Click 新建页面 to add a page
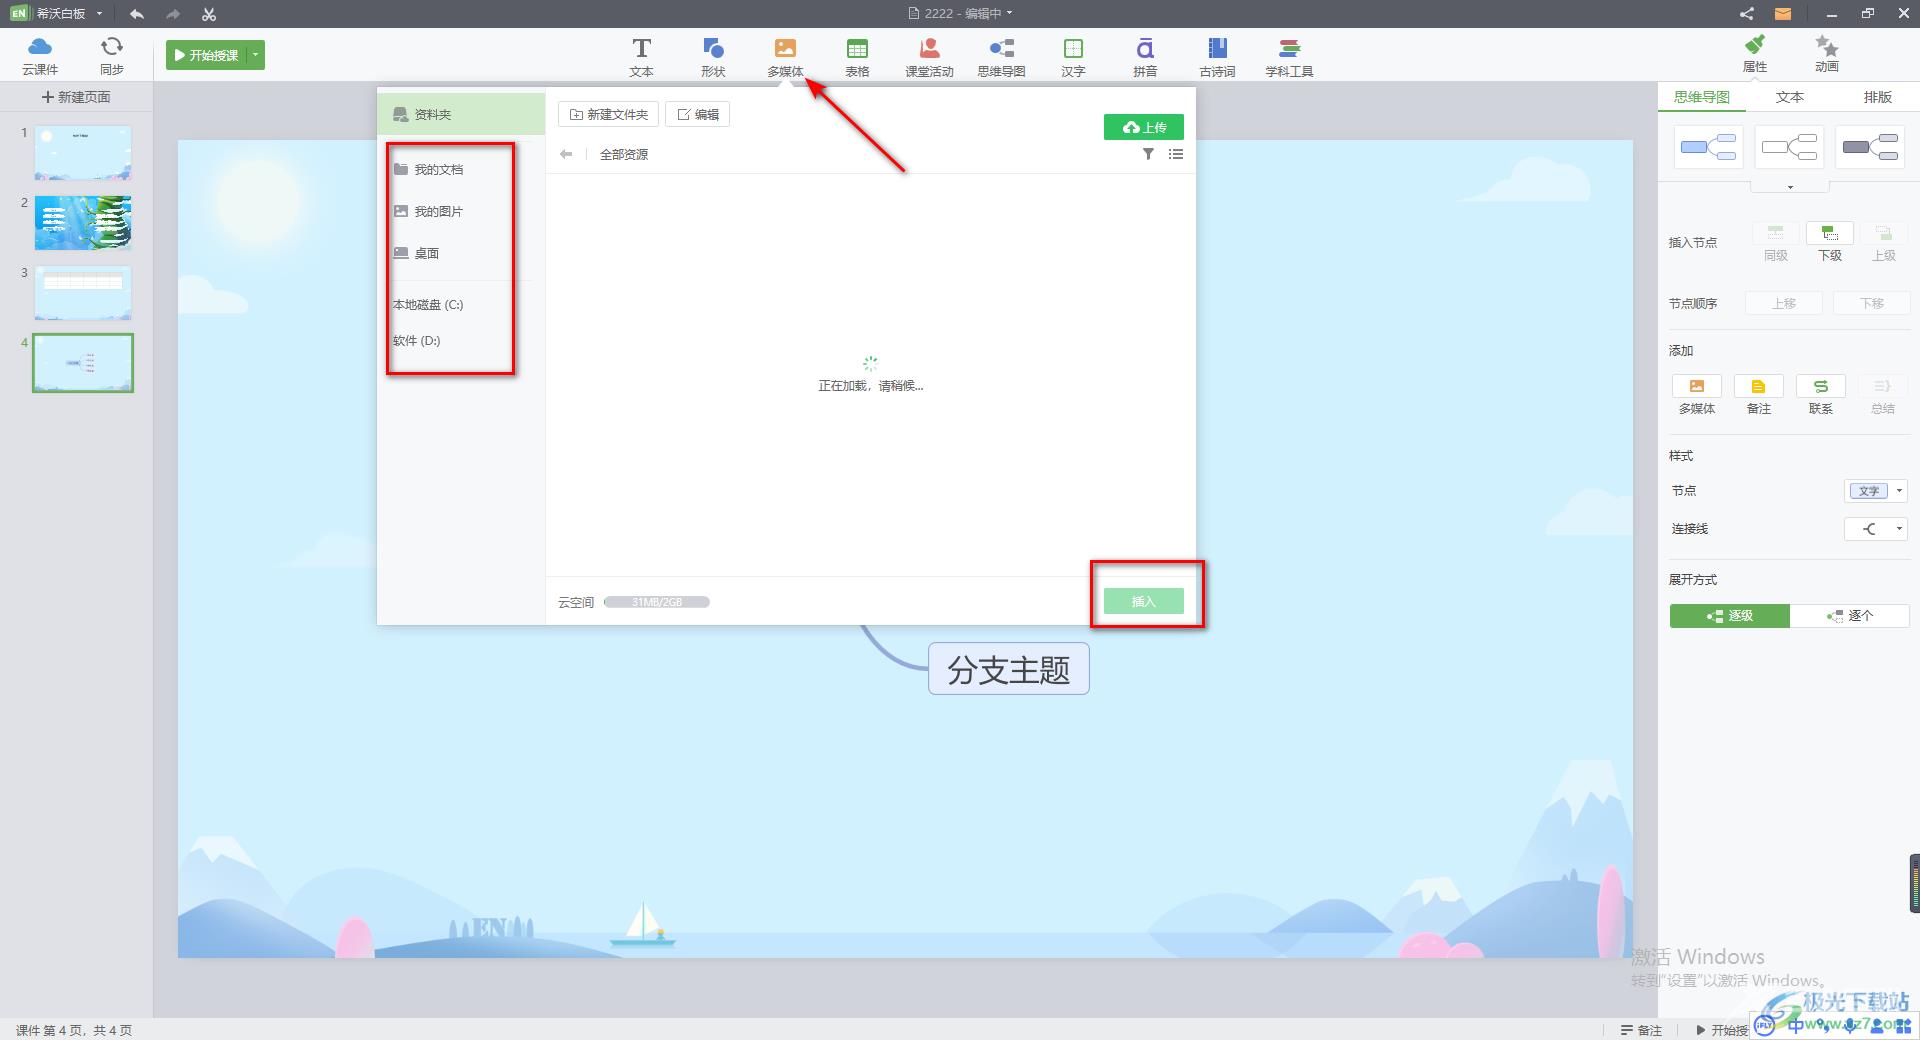Screen dimensions: 1920x1040 tap(76, 97)
